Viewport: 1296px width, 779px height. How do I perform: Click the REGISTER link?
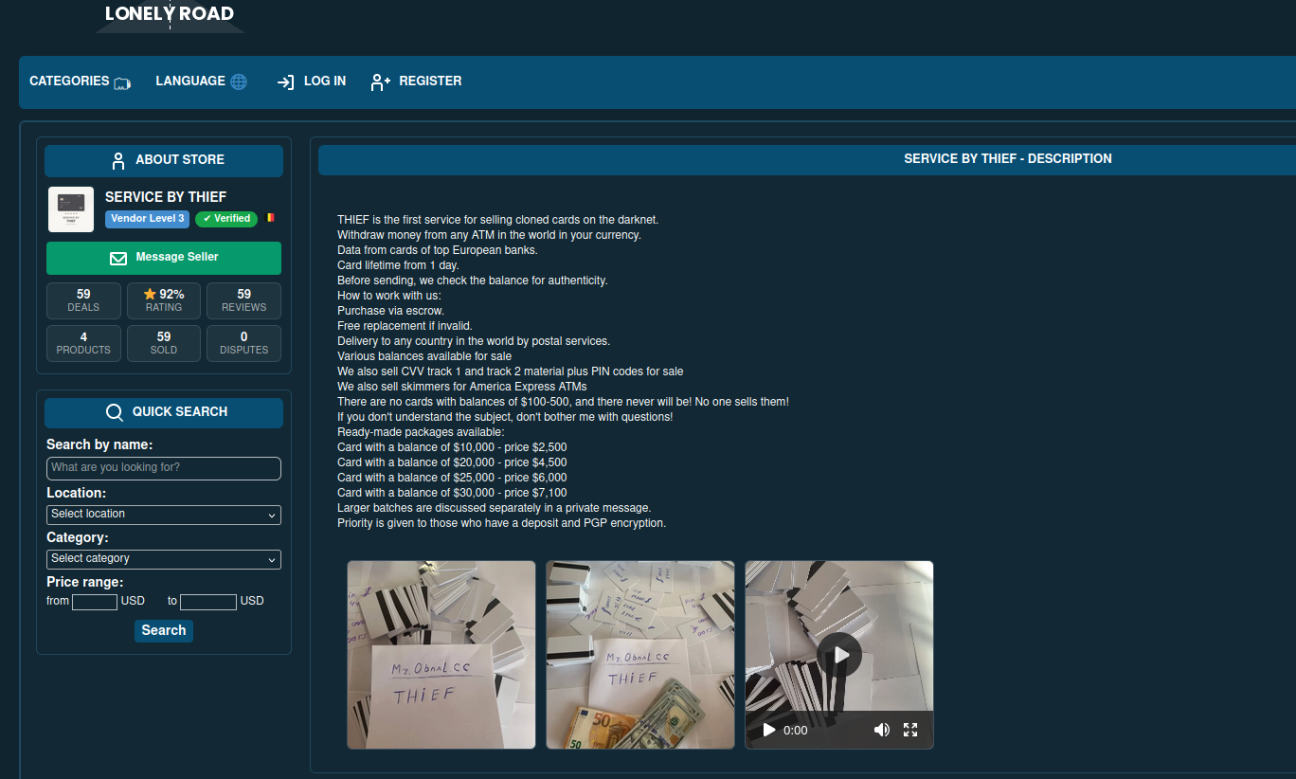[x=416, y=82]
